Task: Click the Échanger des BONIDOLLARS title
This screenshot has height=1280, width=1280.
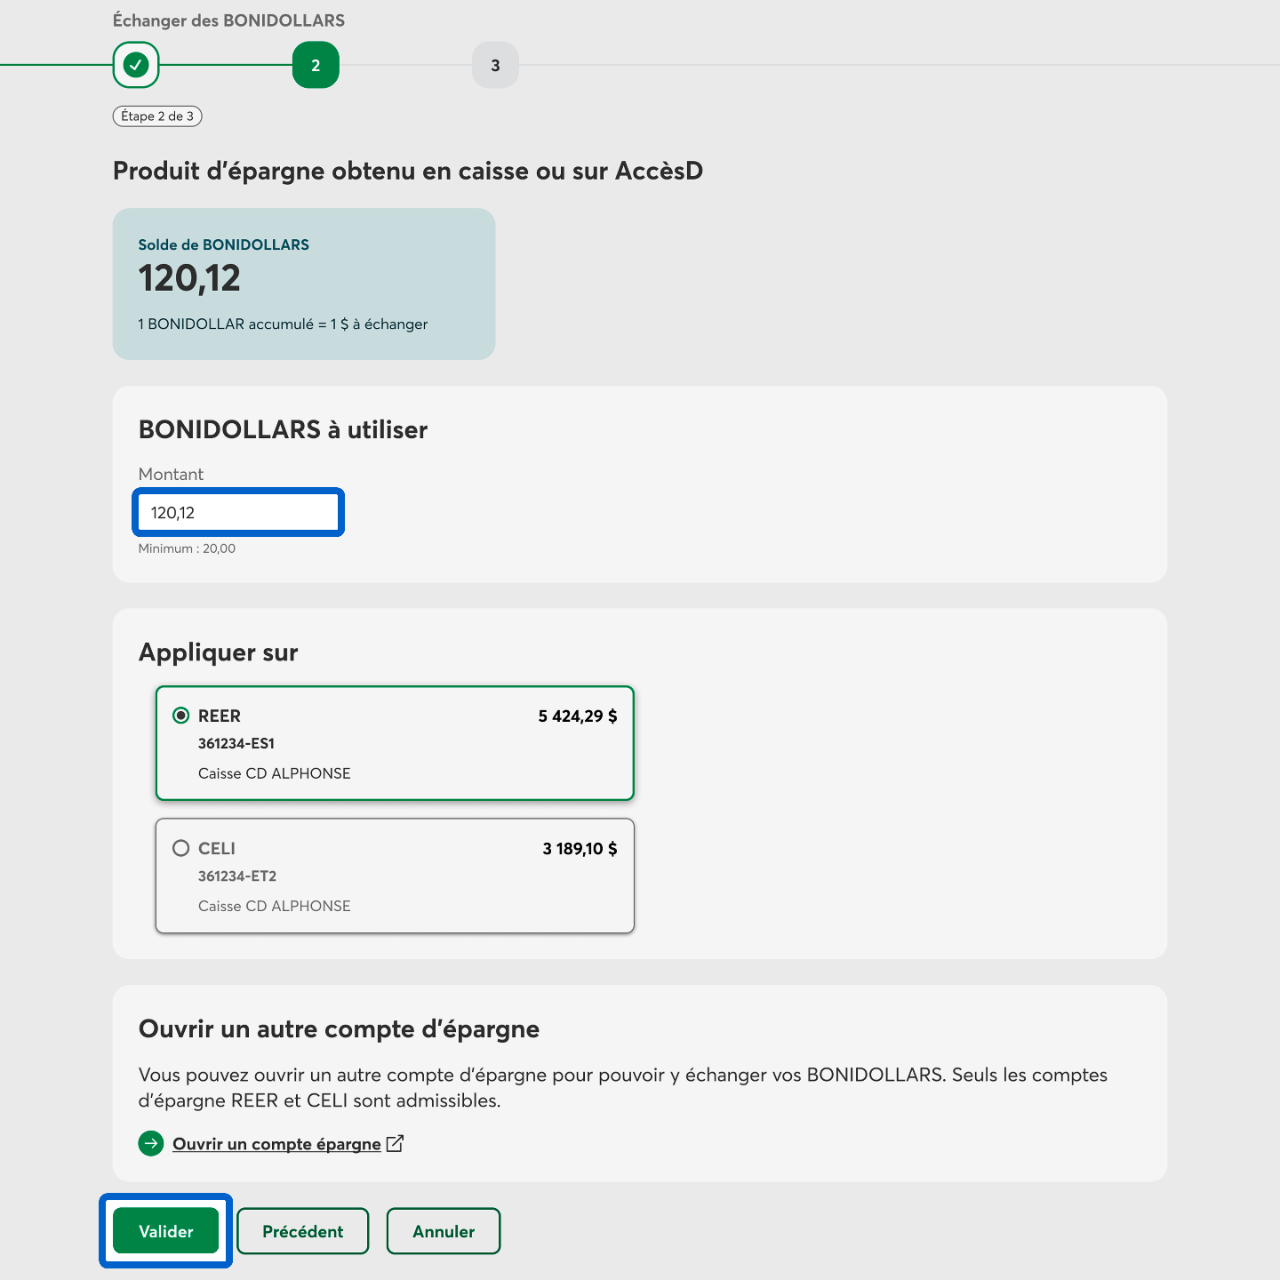Action: pyautogui.click(x=228, y=20)
